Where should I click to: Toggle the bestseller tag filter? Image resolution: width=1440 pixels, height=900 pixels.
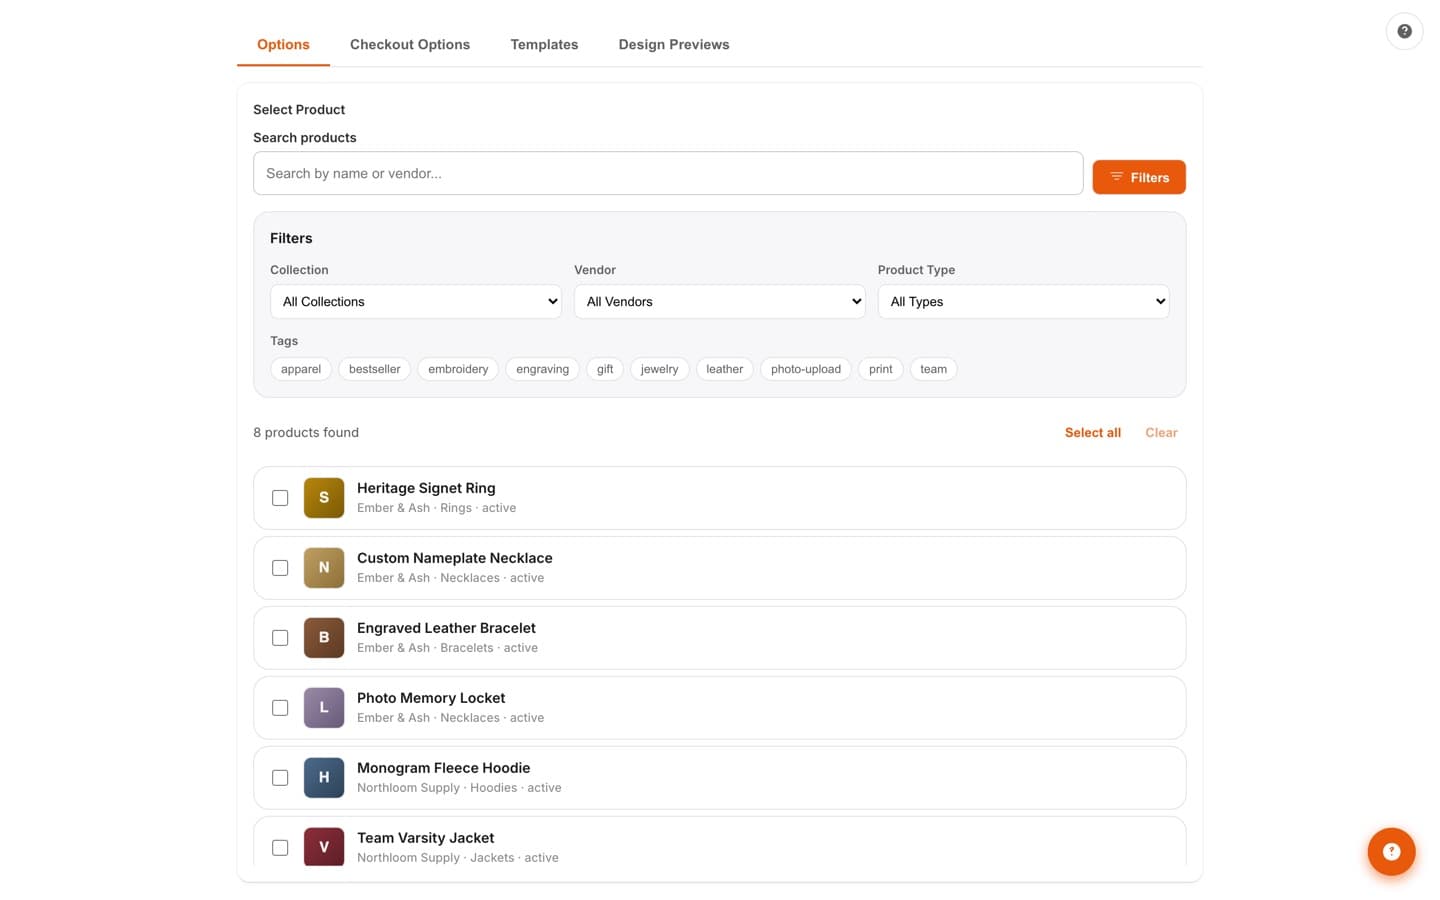coord(375,369)
